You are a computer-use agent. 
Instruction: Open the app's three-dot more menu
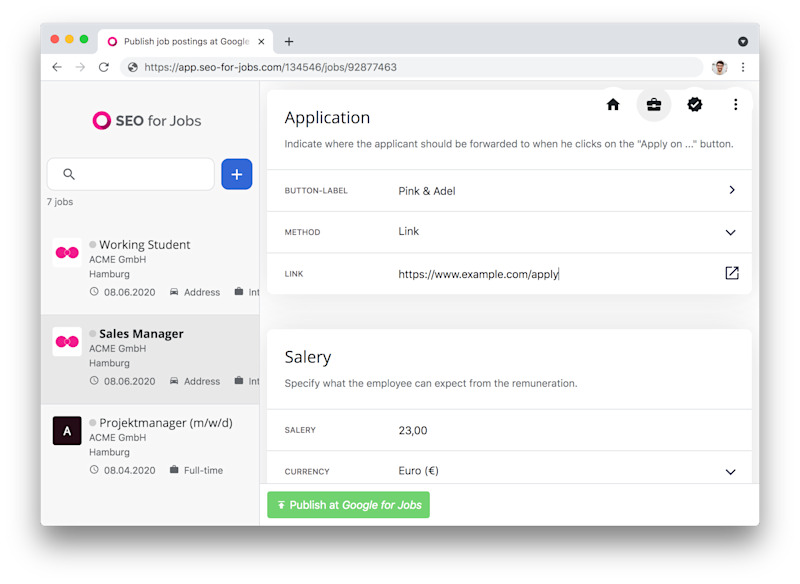point(735,105)
